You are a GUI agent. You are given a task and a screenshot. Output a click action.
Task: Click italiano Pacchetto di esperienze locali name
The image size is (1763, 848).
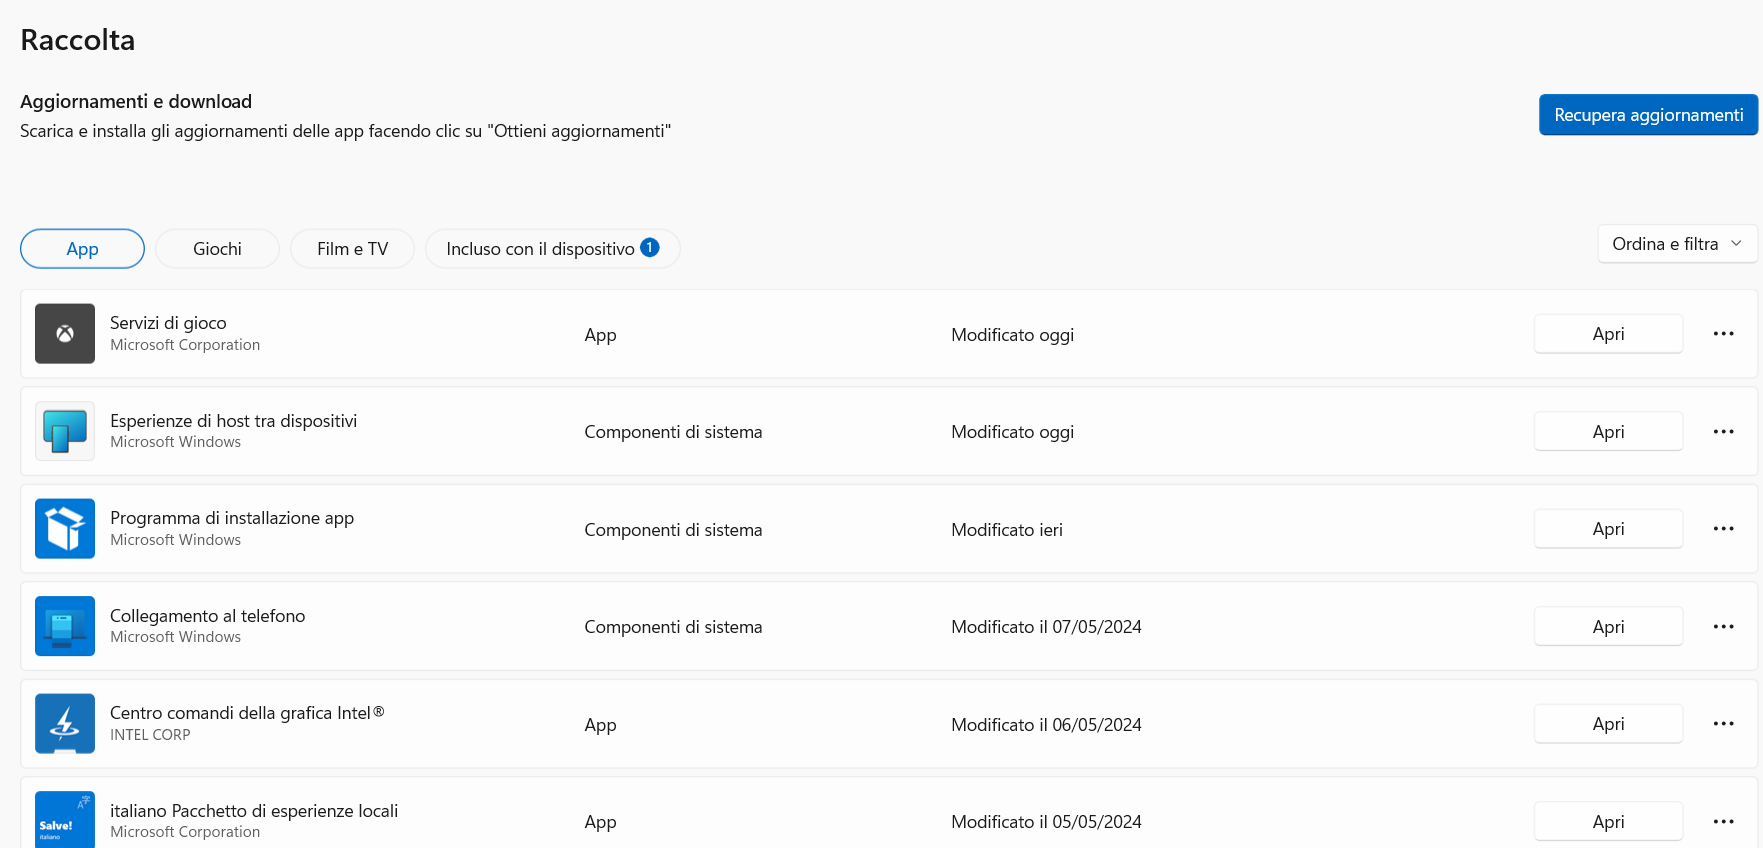point(254,811)
